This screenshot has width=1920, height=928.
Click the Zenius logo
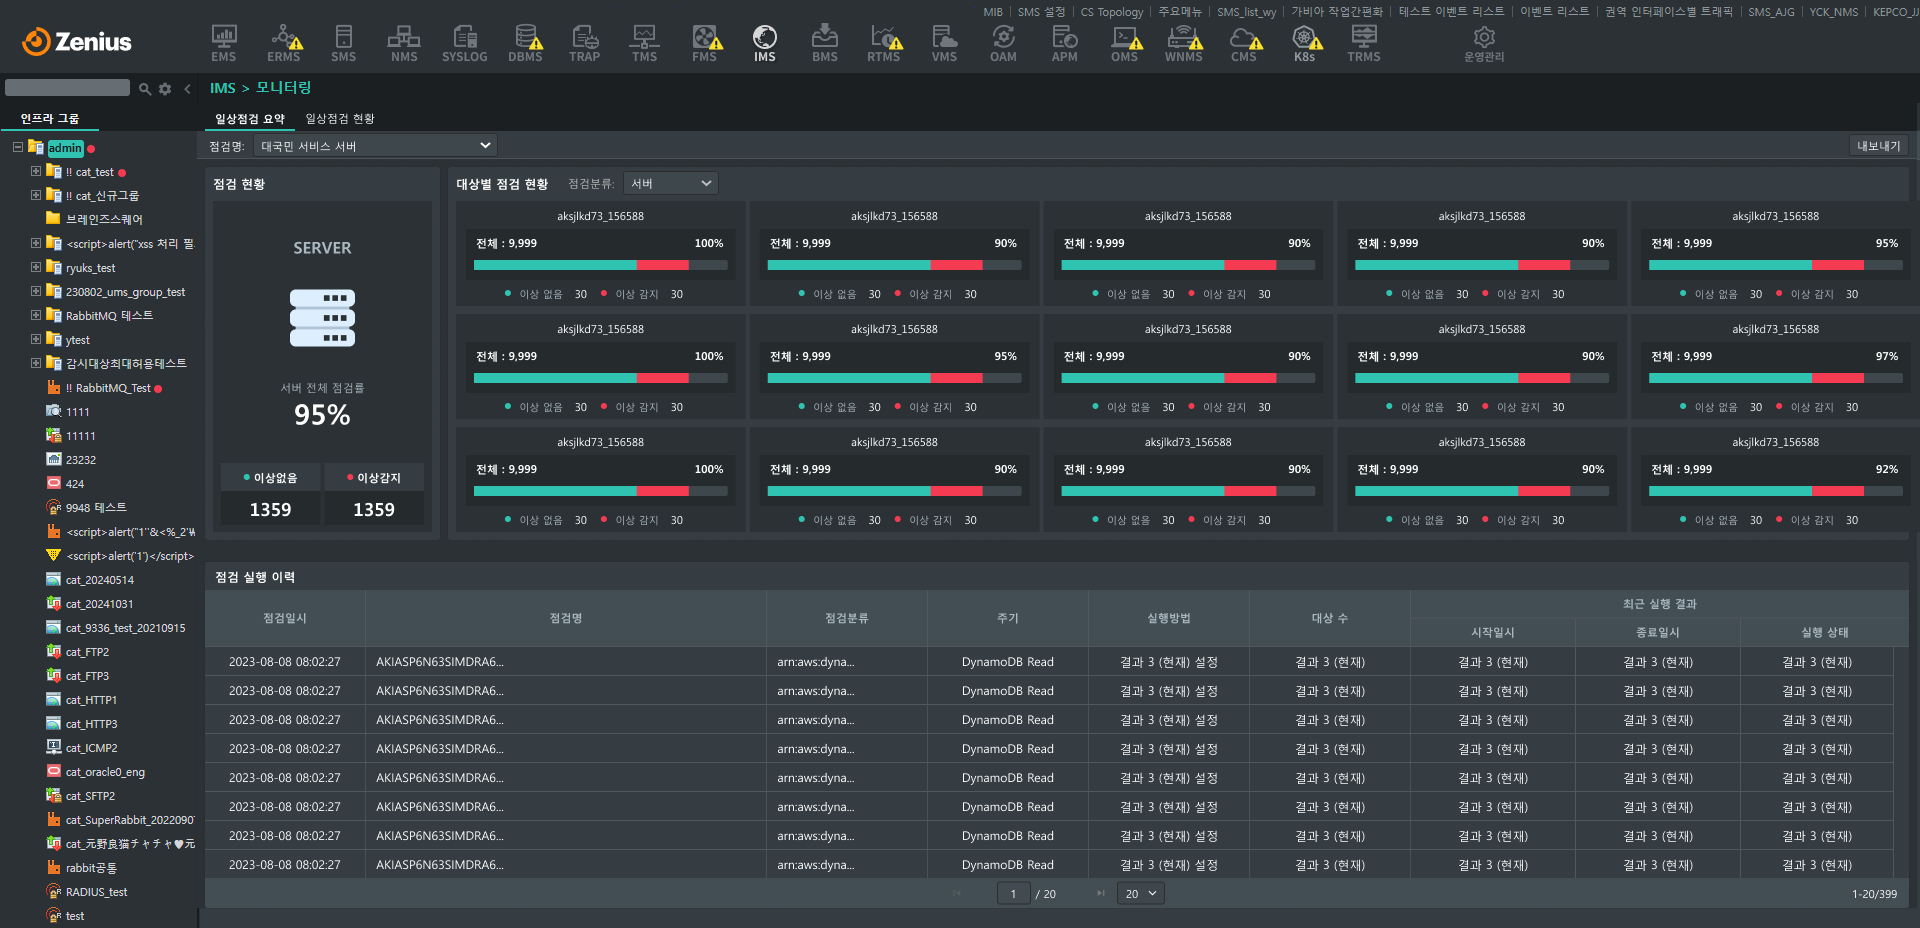point(77,42)
